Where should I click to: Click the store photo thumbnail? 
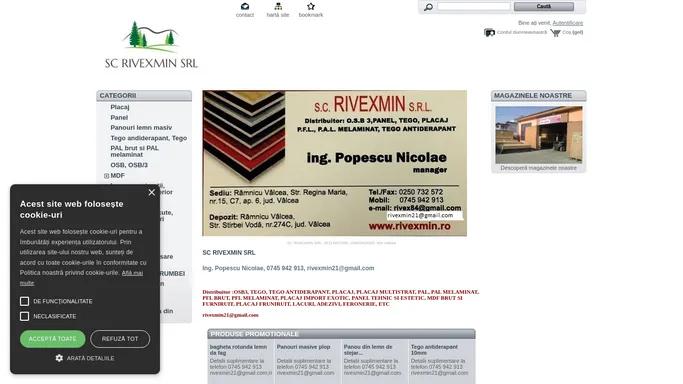pyautogui.click(x=539, y=135)
